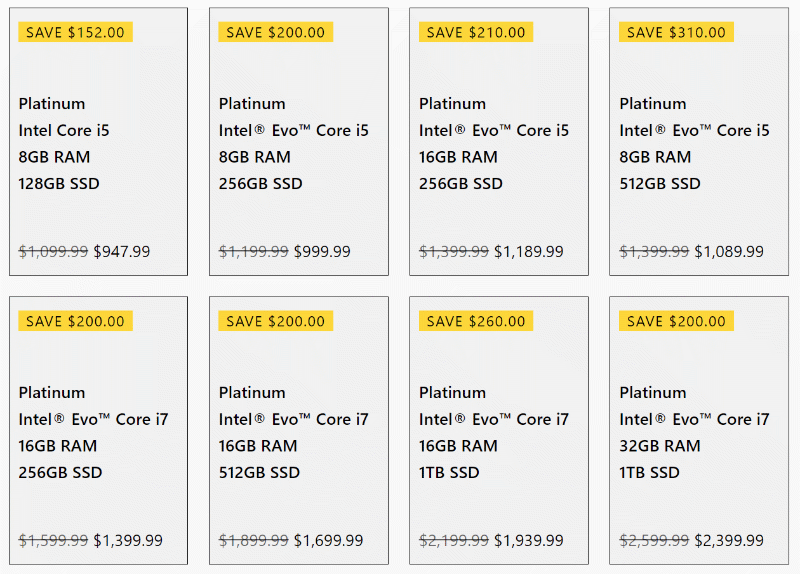This screenshot has width=800, height=574.
Task: Select the Core i7 16GB RAM 256GB SSD card
Action: 98,430
